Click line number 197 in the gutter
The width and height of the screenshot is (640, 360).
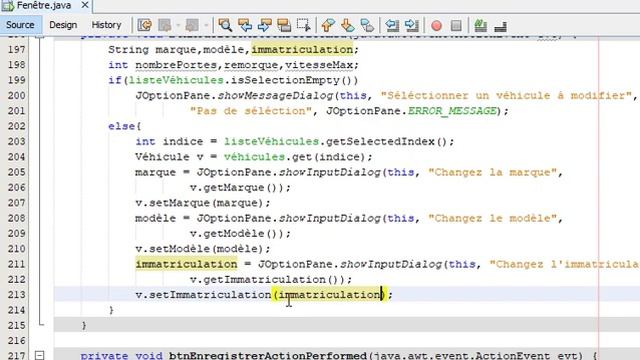point(17,49)
